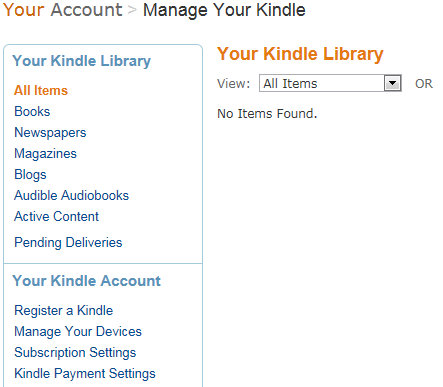Click the Your Kindle Library sidebar heading
The image size is (443, 387).
82,61
